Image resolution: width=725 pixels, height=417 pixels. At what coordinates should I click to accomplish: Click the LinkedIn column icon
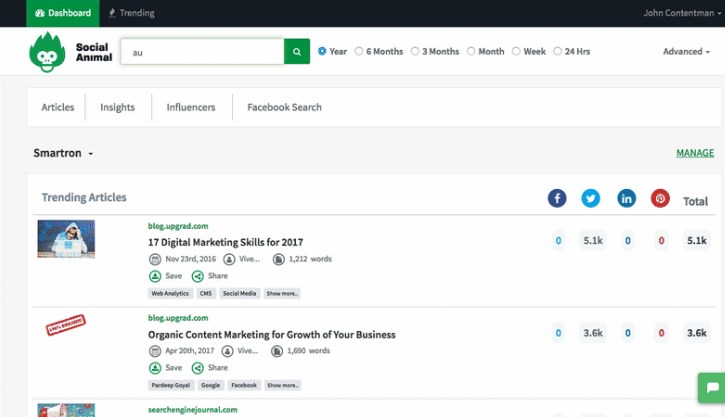coord(627,198)
